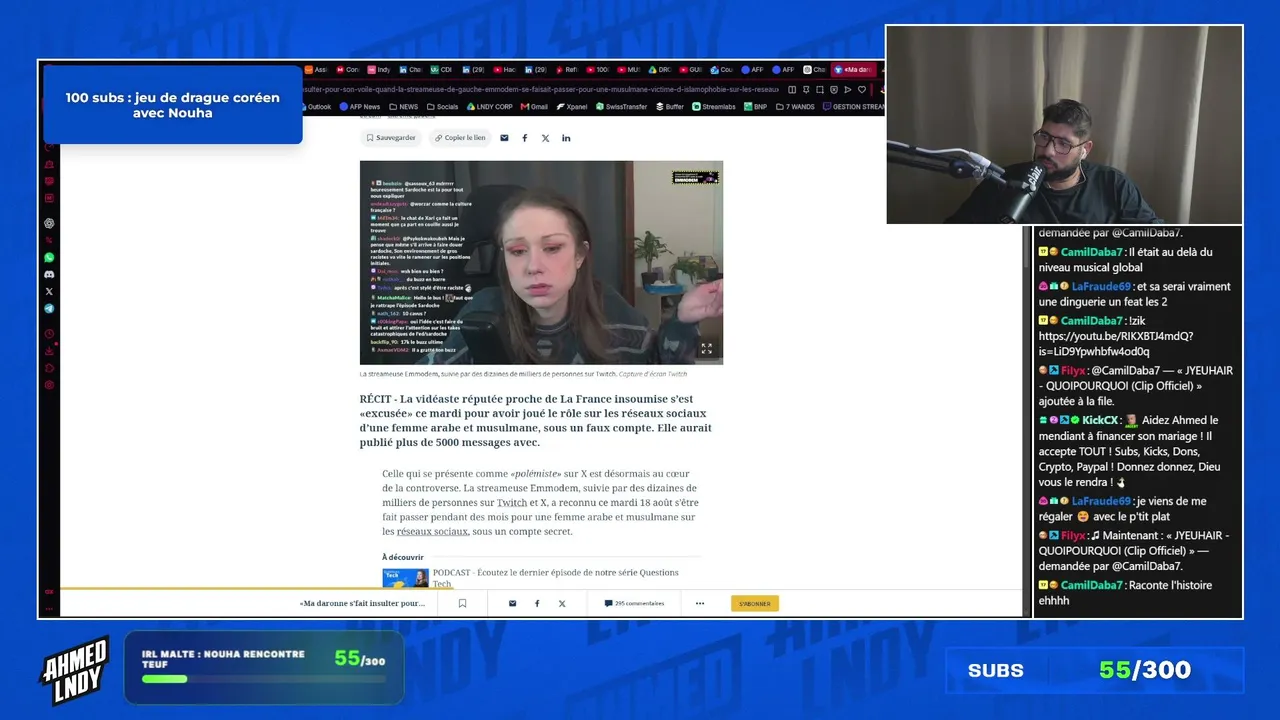Open the 295 commentaires section
The height and width of the screenshot is (720, 1280).
coord(634,603)
